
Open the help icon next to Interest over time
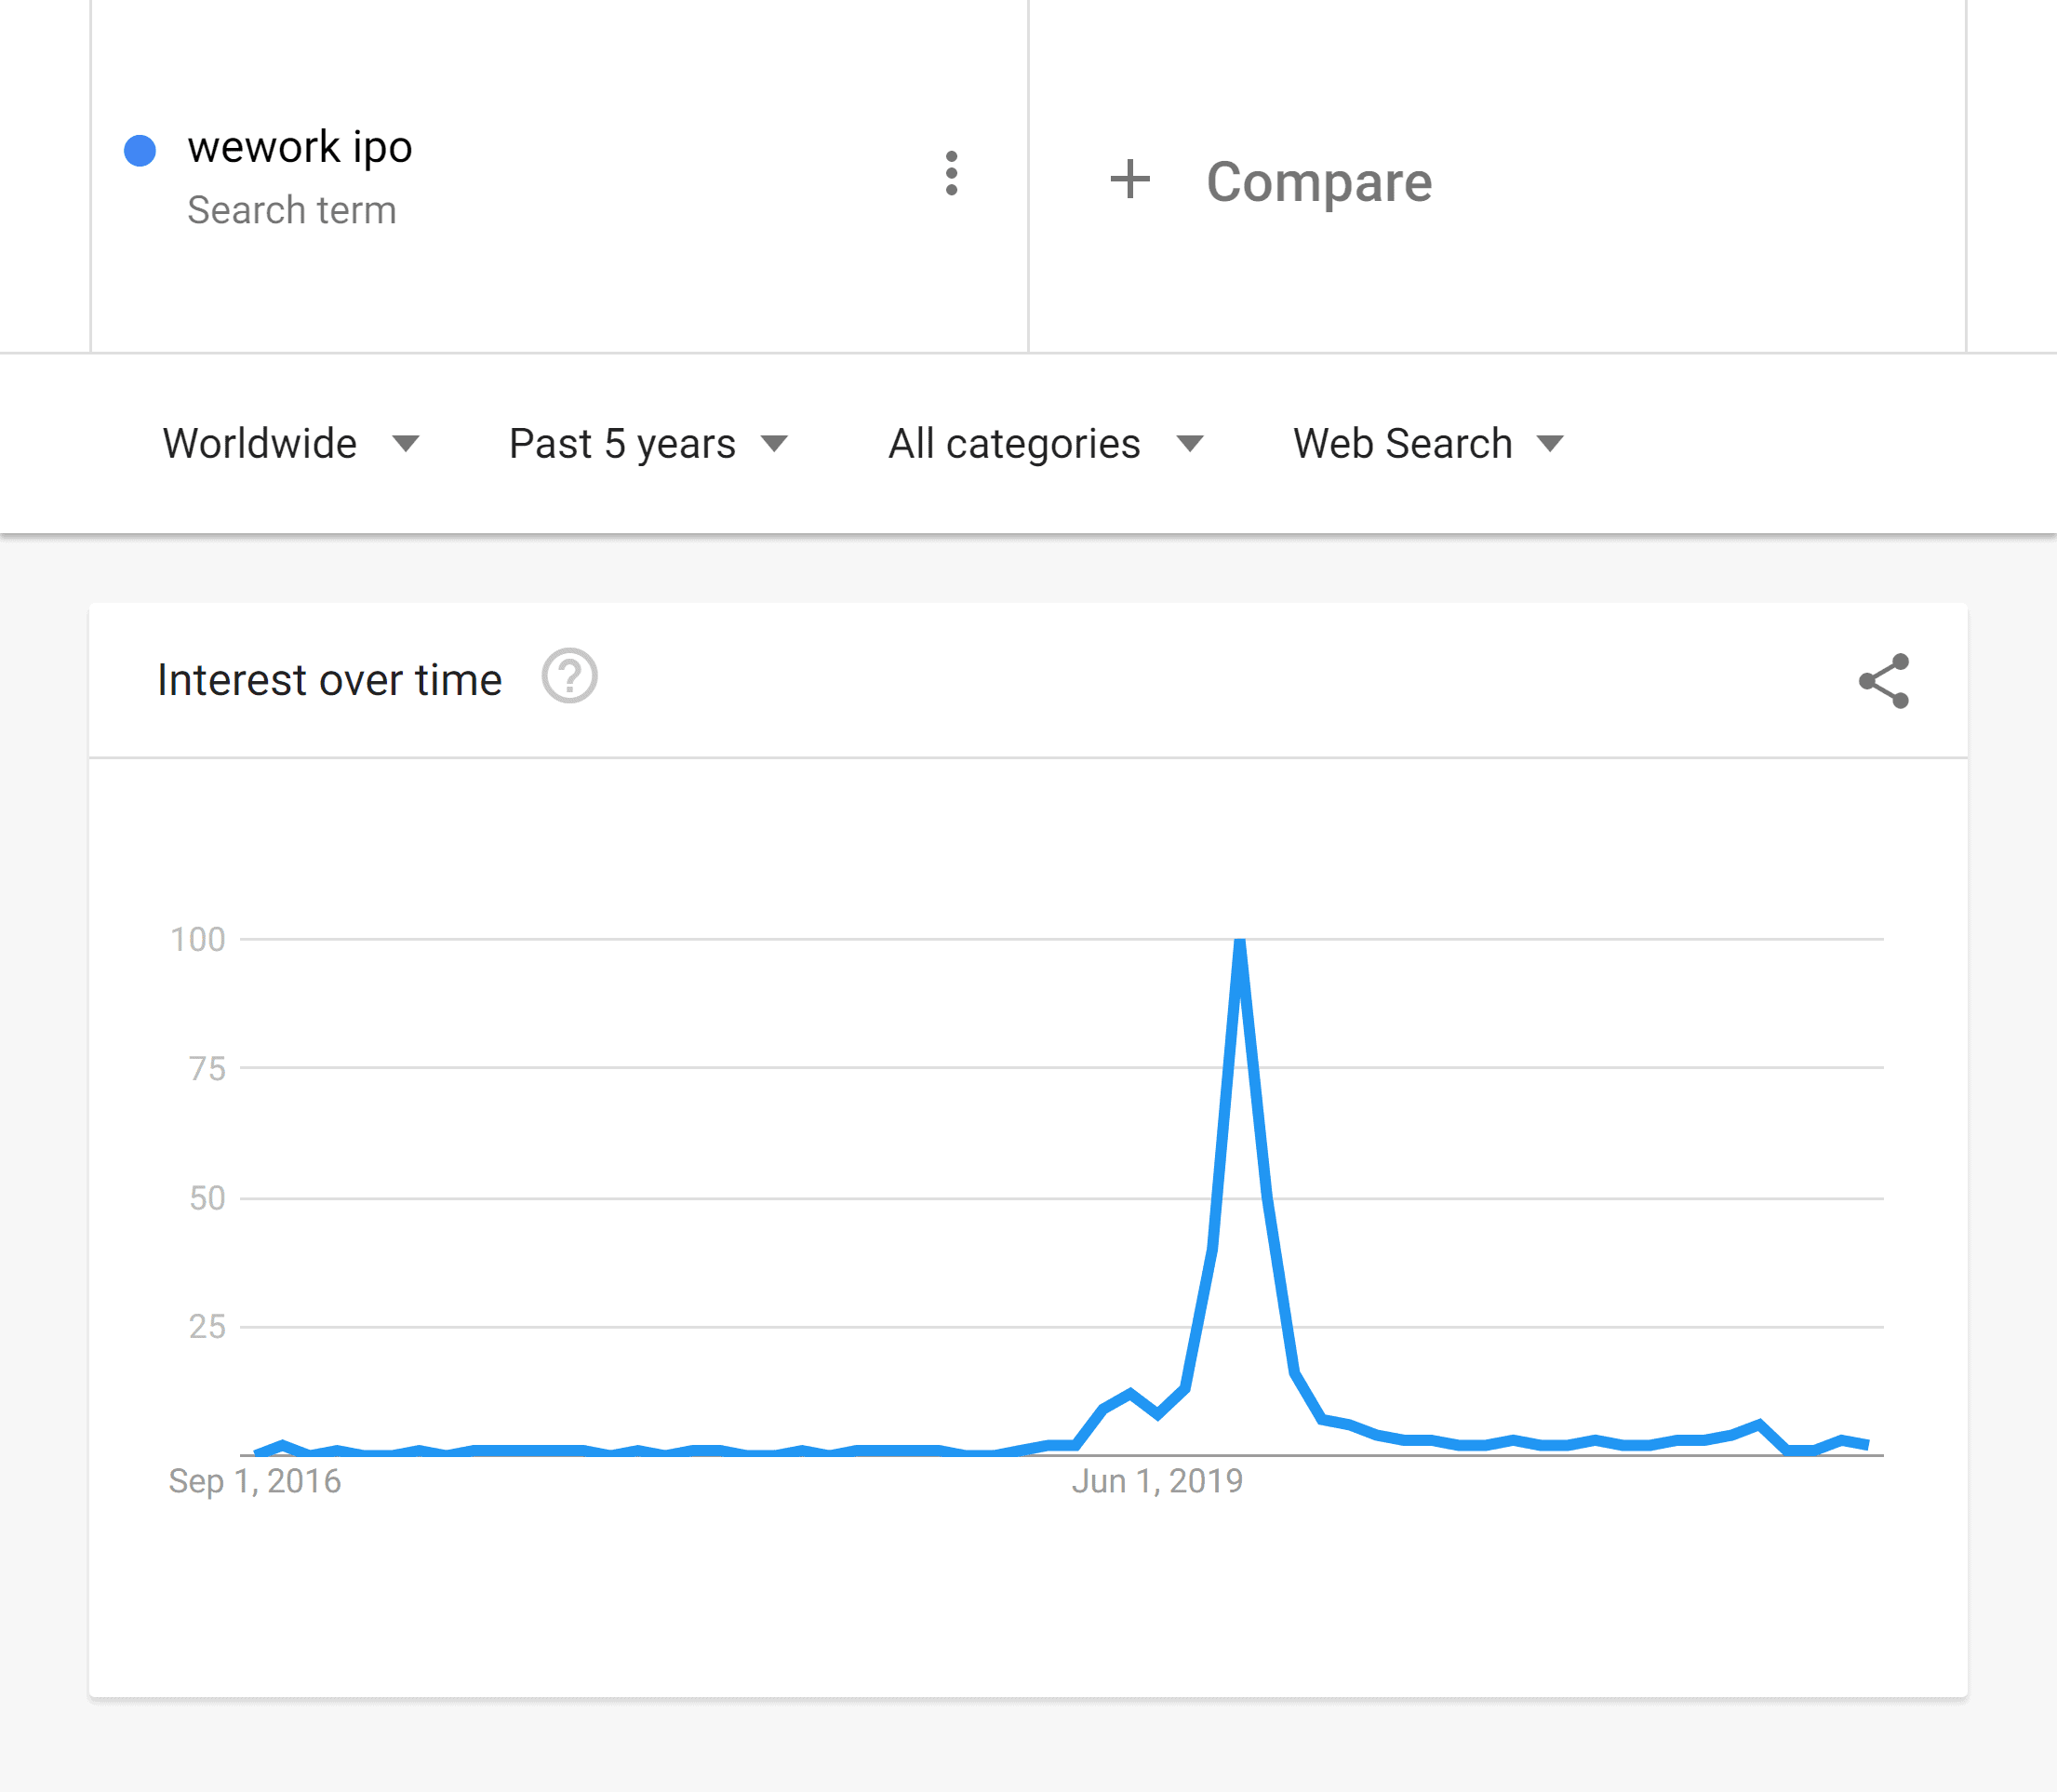tap(569, 677)
